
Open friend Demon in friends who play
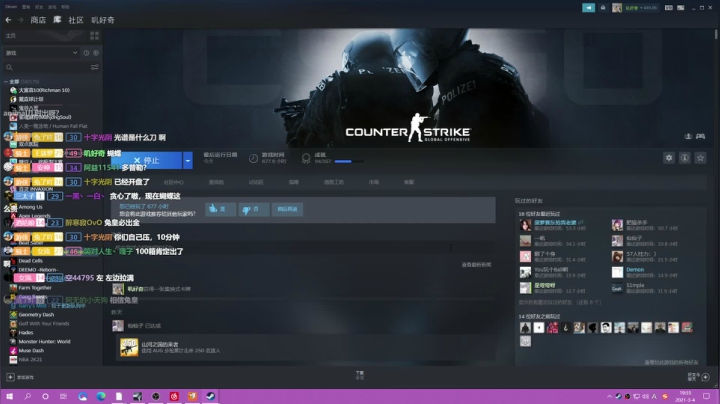coord(635,270)
